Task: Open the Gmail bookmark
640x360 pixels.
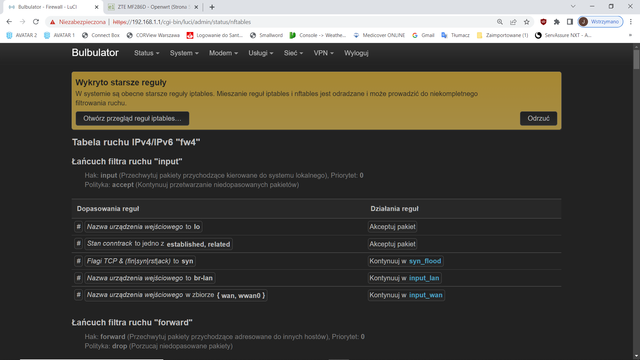Action: [423, 36]
